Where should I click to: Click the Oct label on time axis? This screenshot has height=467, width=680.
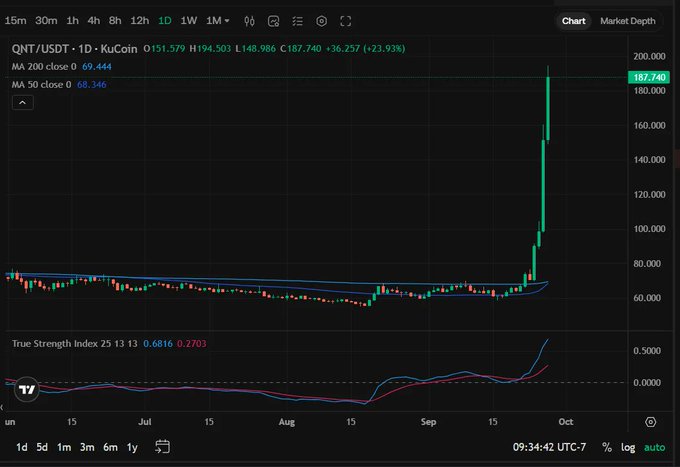pos(566,422)
